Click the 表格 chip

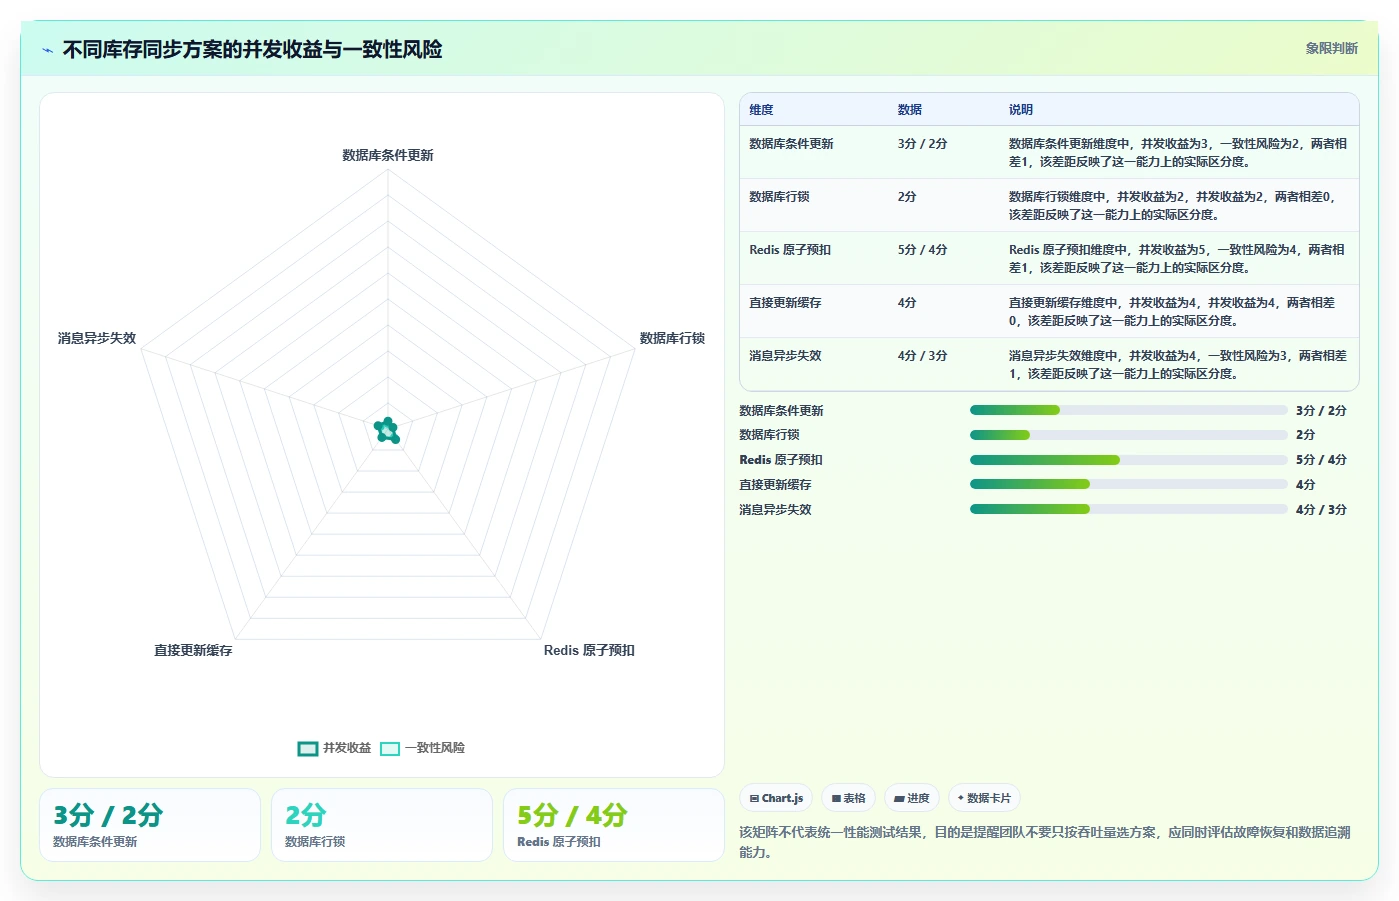(x=849, y=798)
